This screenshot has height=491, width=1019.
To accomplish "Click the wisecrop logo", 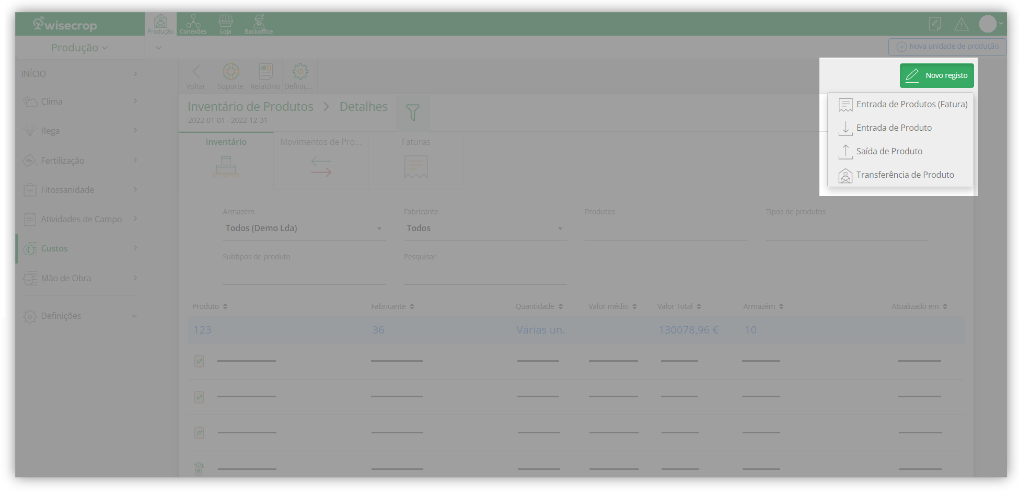I will 64,24.
